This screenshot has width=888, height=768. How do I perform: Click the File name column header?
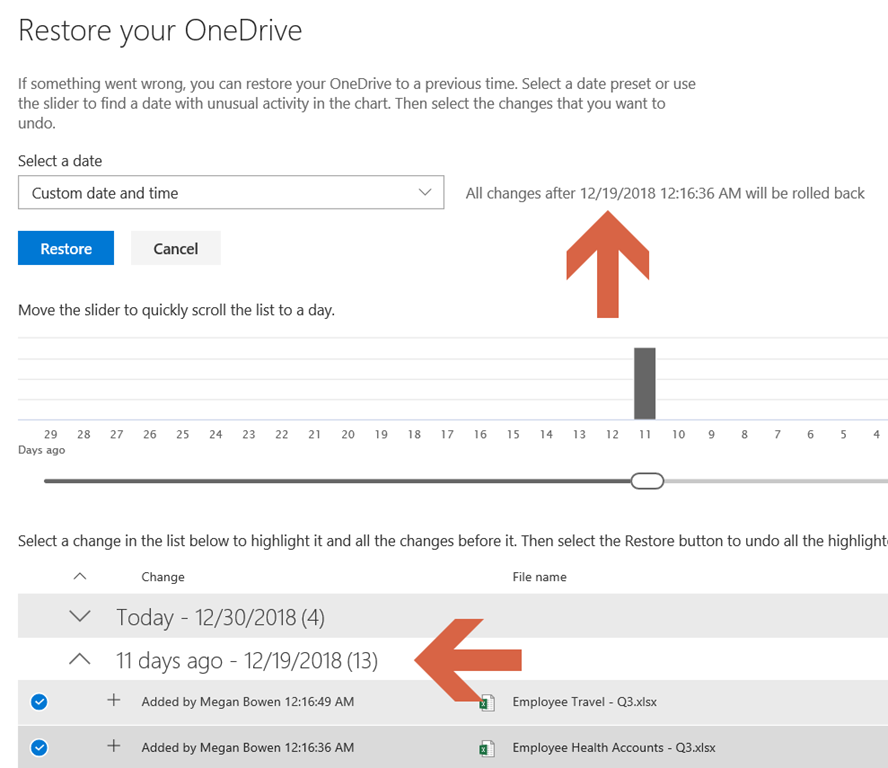click(539, 577)
